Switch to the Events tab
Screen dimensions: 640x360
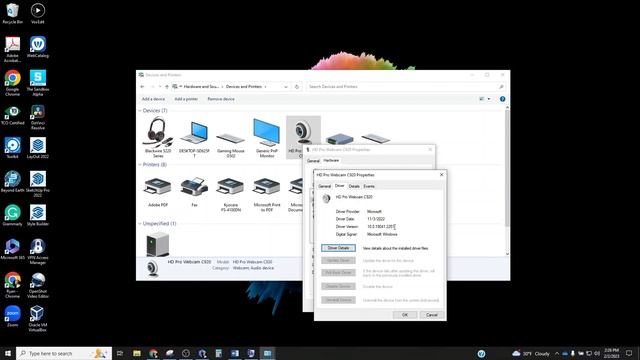[369, 186]
